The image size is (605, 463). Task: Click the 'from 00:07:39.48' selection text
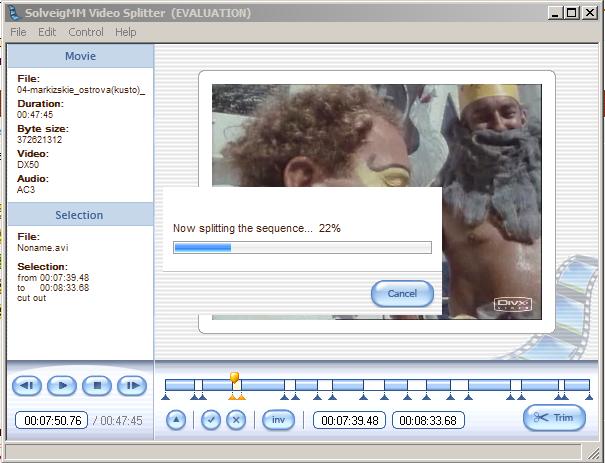point(53,278)
